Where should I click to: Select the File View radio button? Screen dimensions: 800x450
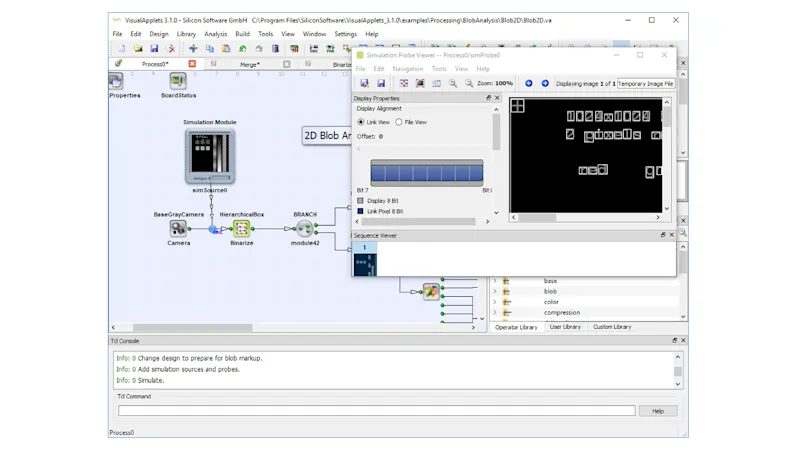399,122
